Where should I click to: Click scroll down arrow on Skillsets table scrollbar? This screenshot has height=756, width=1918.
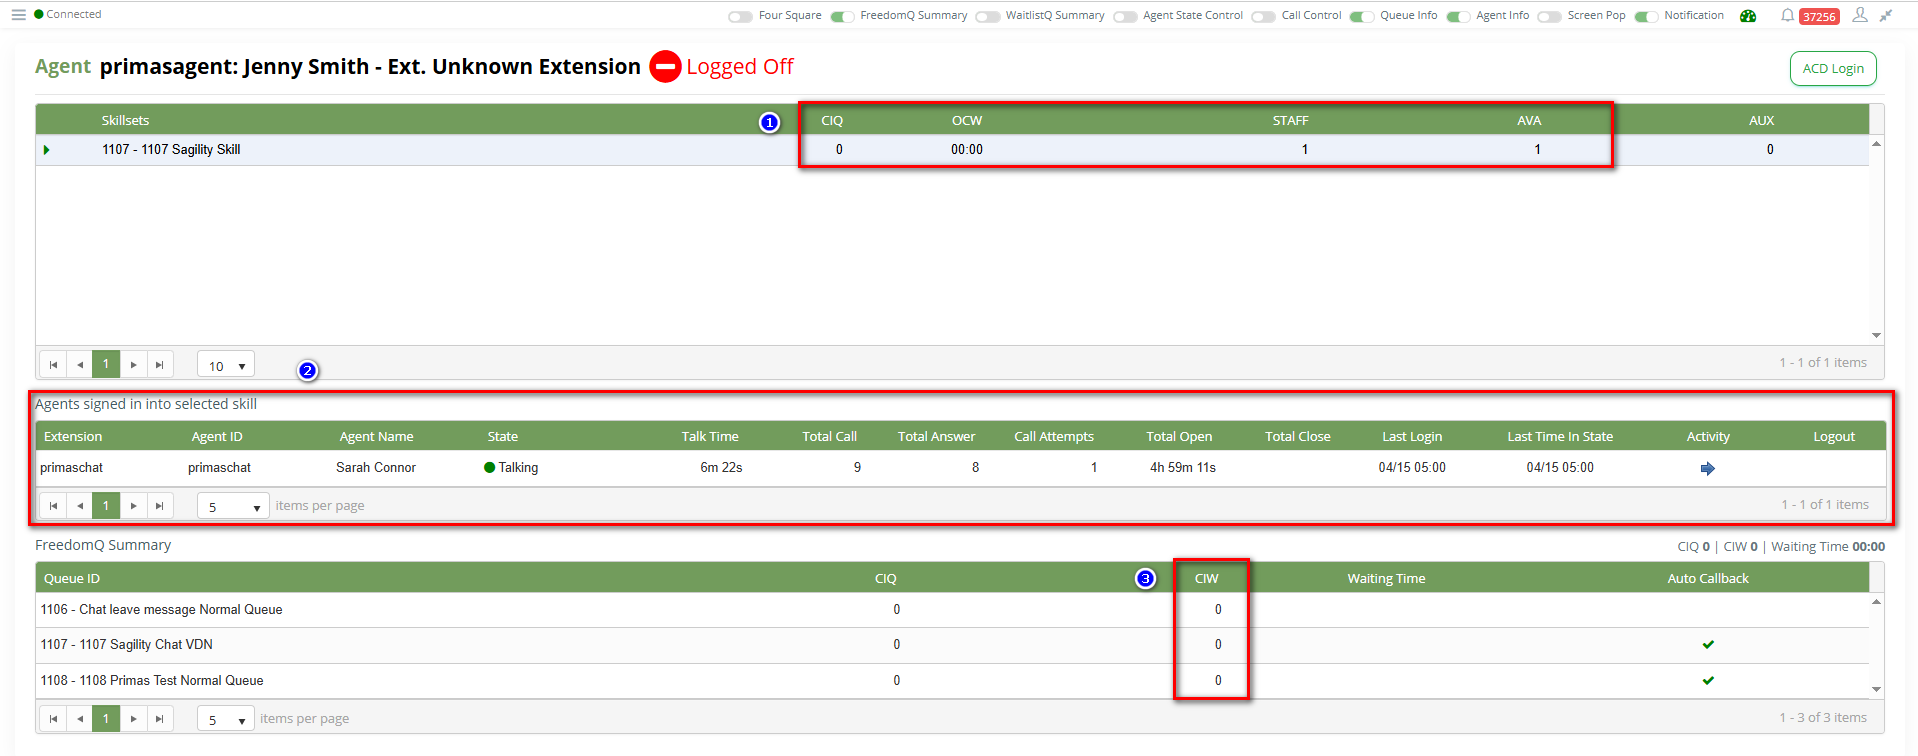(x=1876, y=336)
